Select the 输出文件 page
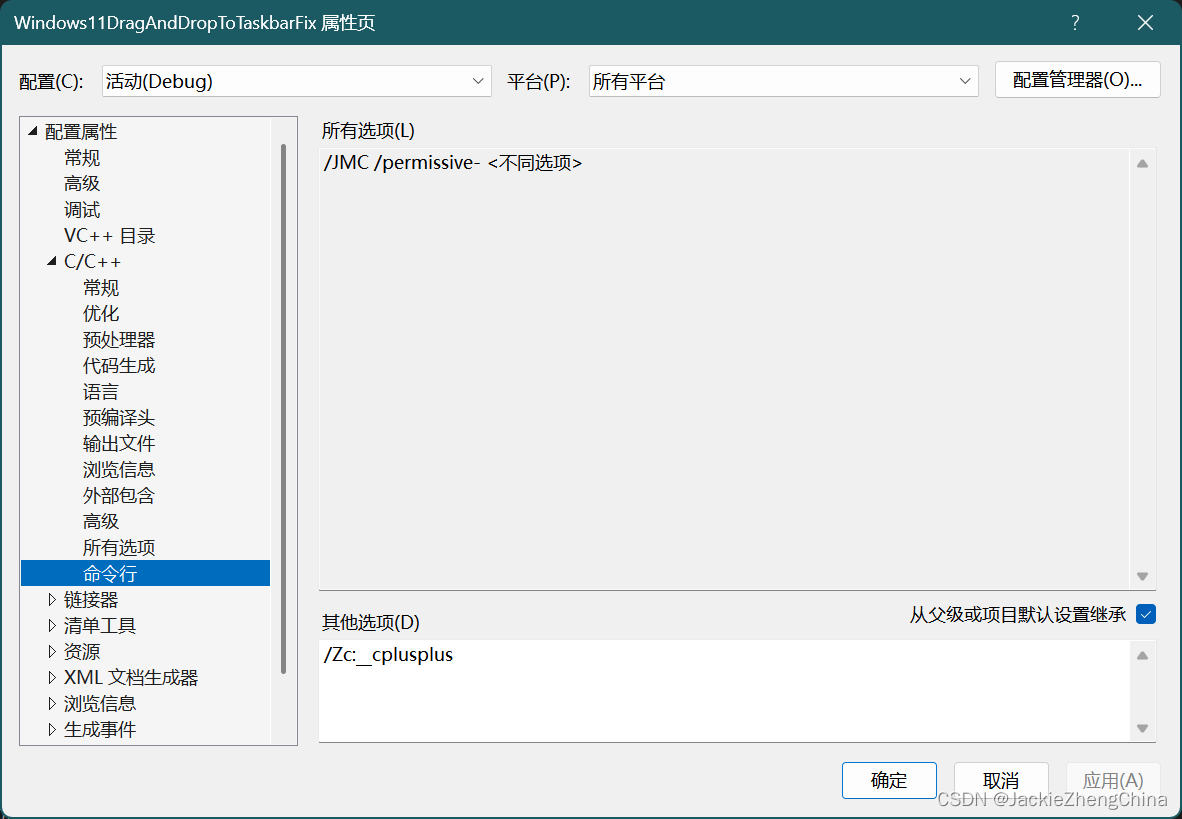This screenshot has height=819, width=1182. click(119, 443)
